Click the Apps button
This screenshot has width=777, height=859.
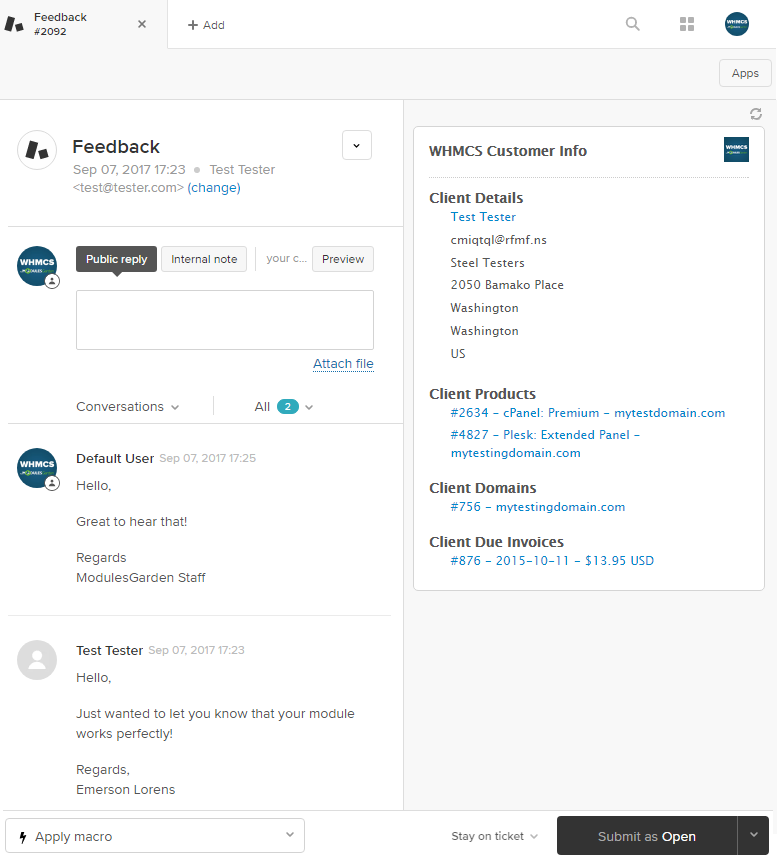[x=745, y=73]
